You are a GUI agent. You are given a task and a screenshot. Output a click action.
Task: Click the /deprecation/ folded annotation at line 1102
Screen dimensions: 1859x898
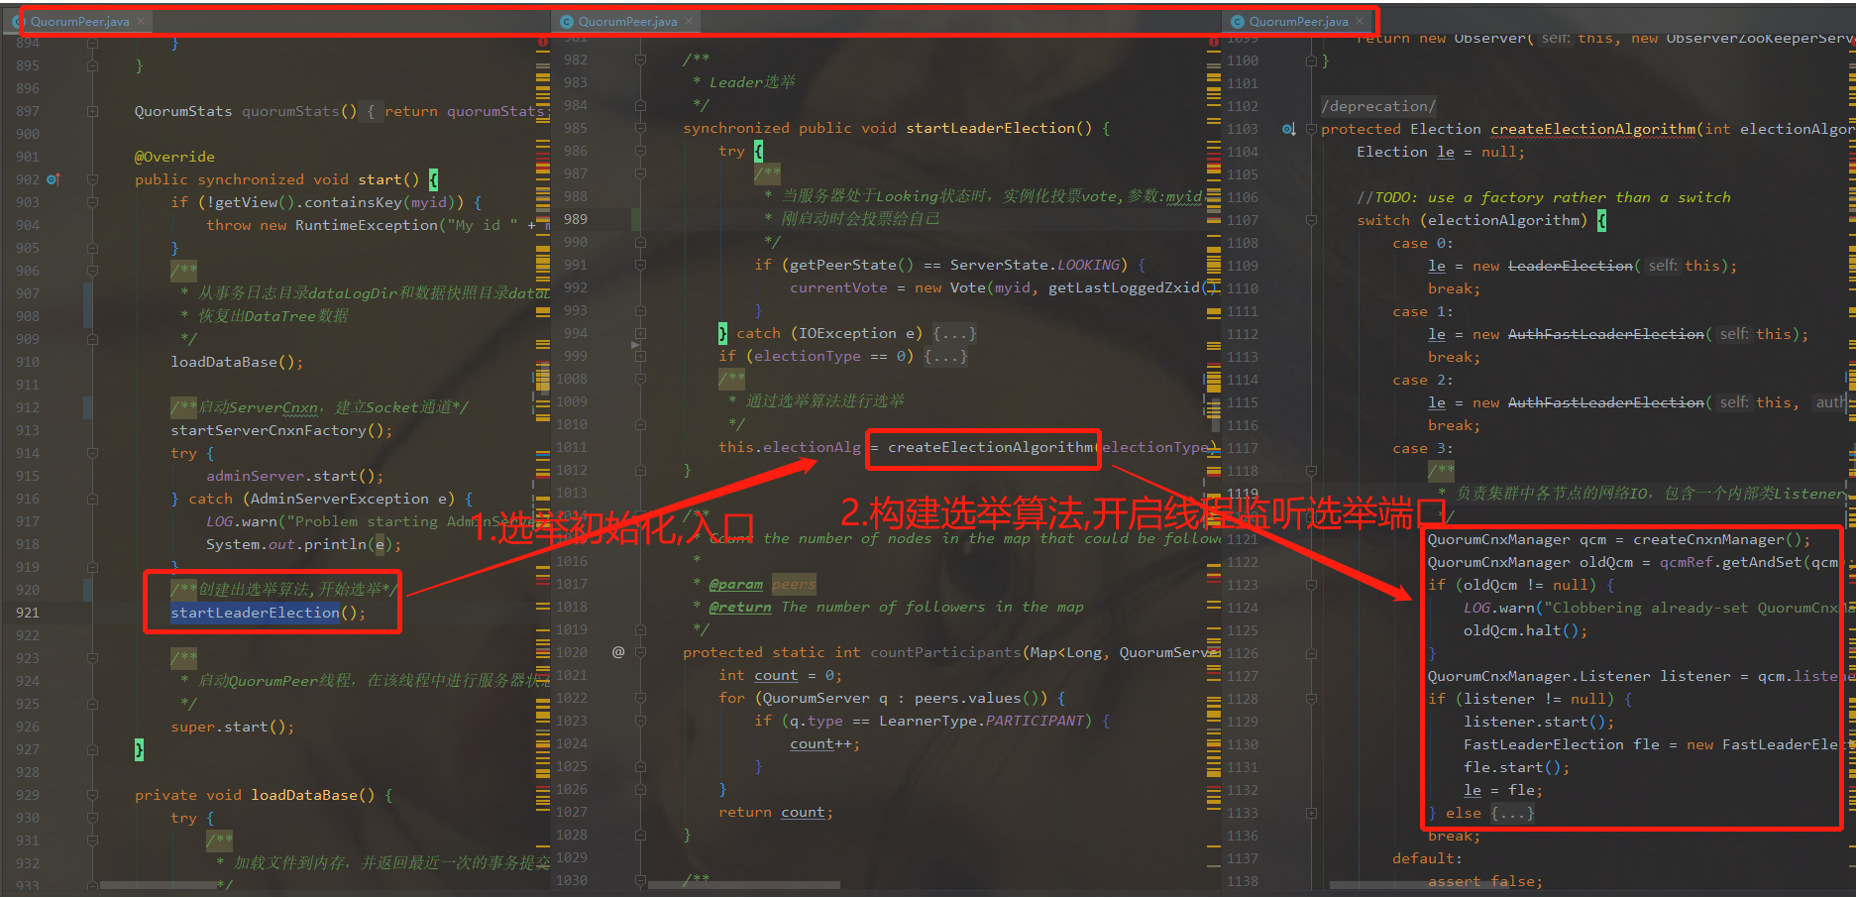click(1379, 106)
